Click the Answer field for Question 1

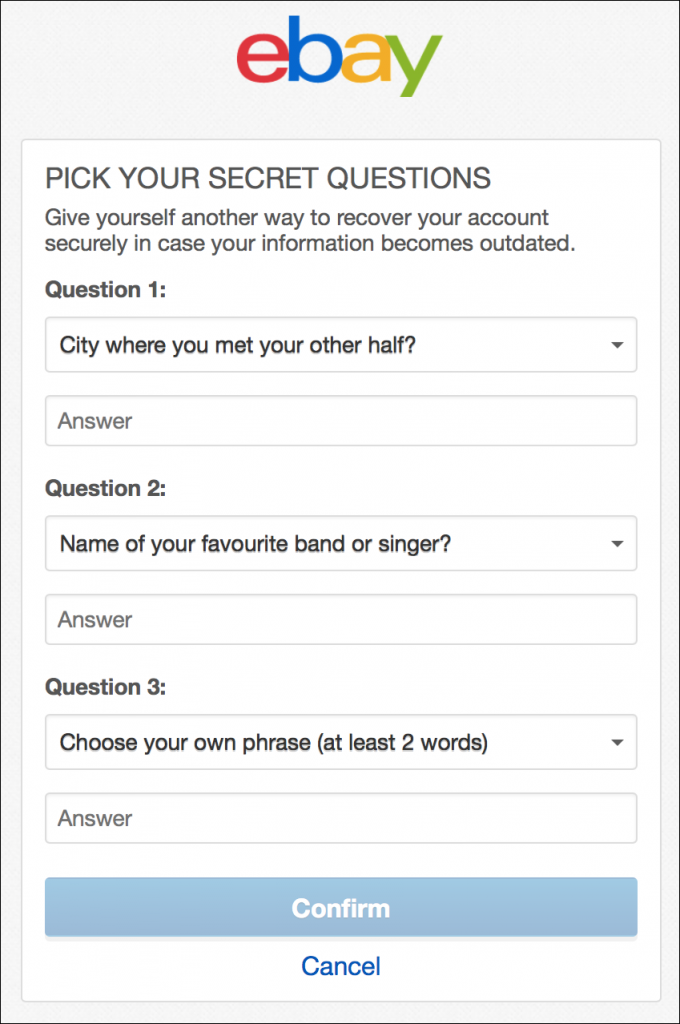click(340, 420)
